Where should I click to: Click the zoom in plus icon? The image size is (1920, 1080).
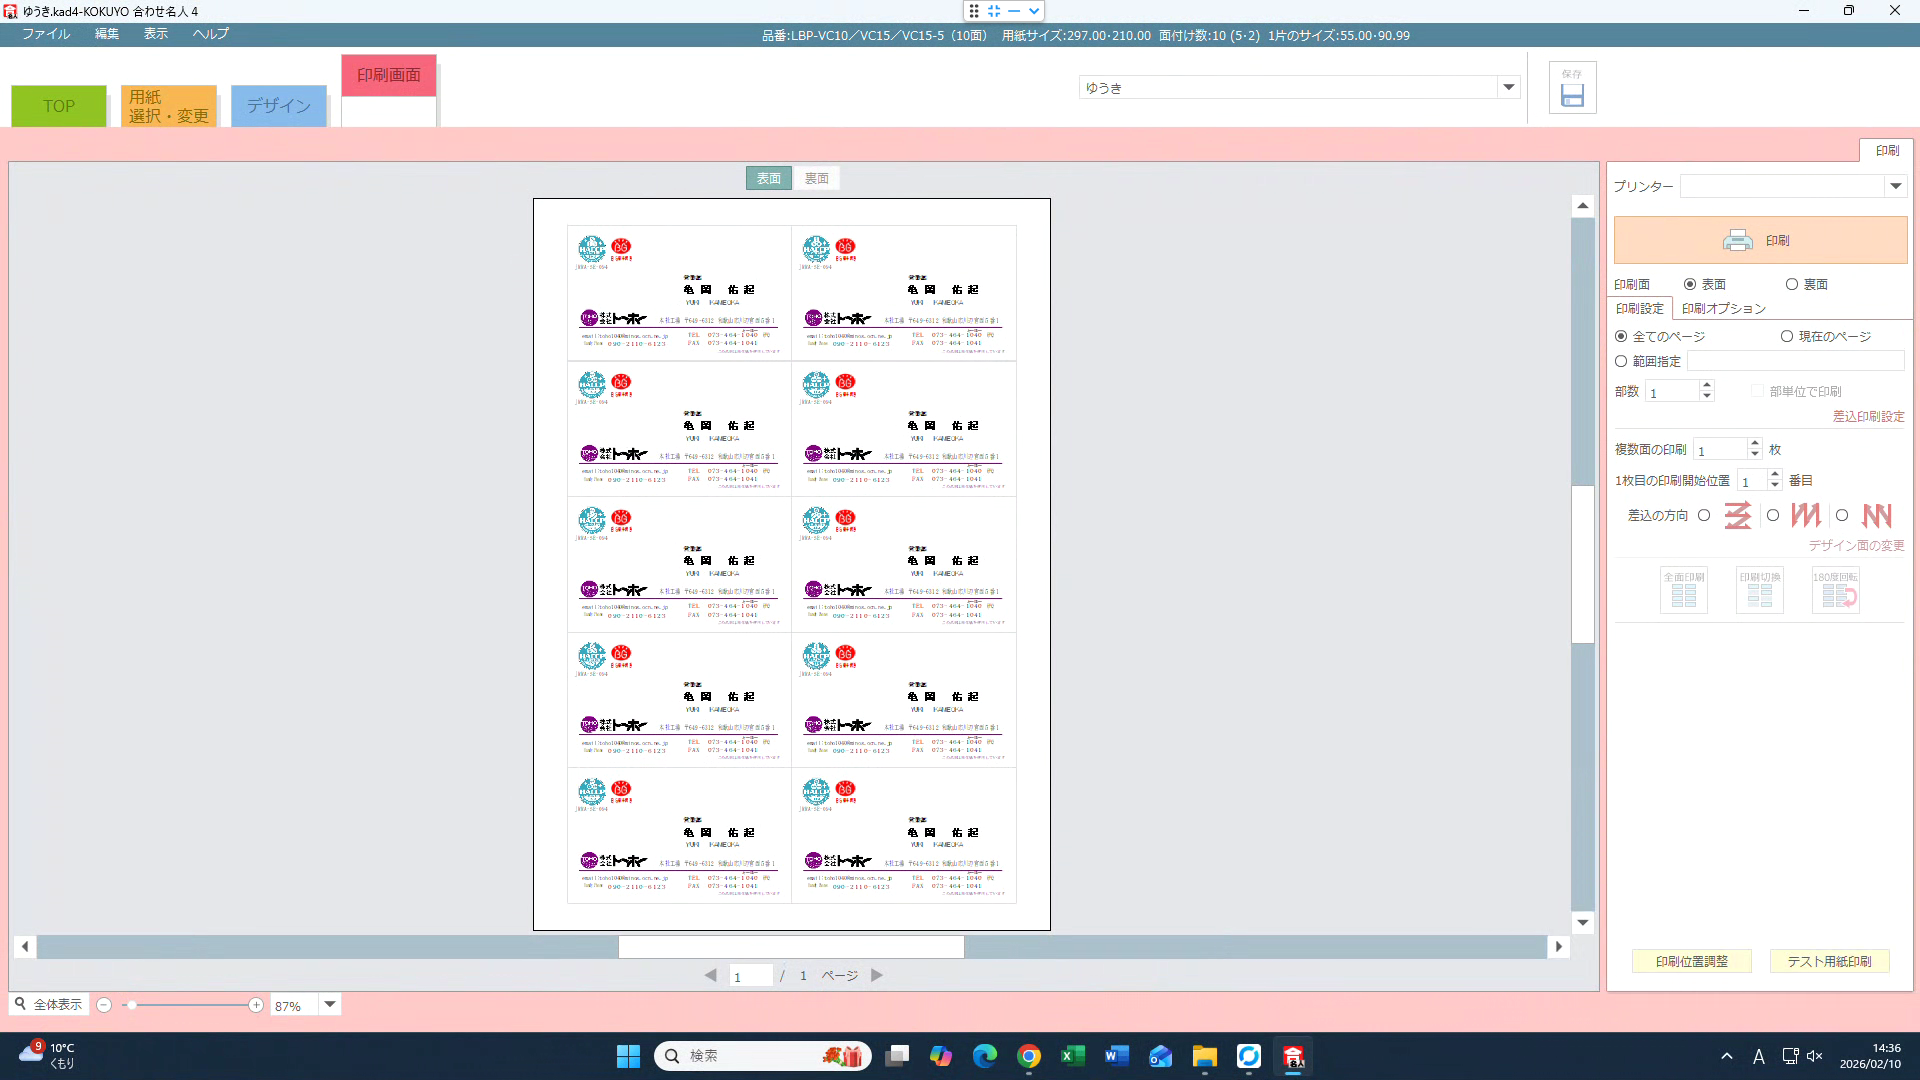point(256,1005)
